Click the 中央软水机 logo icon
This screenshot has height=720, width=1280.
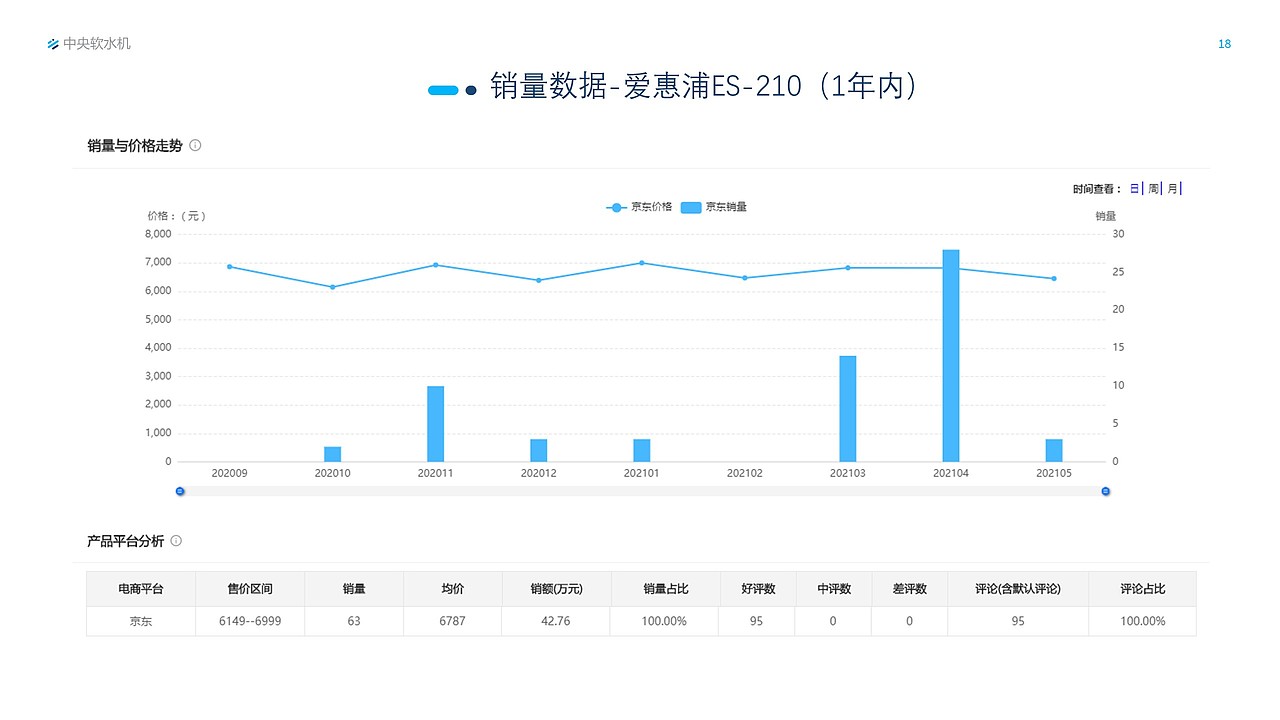click(x=53, y=44)
